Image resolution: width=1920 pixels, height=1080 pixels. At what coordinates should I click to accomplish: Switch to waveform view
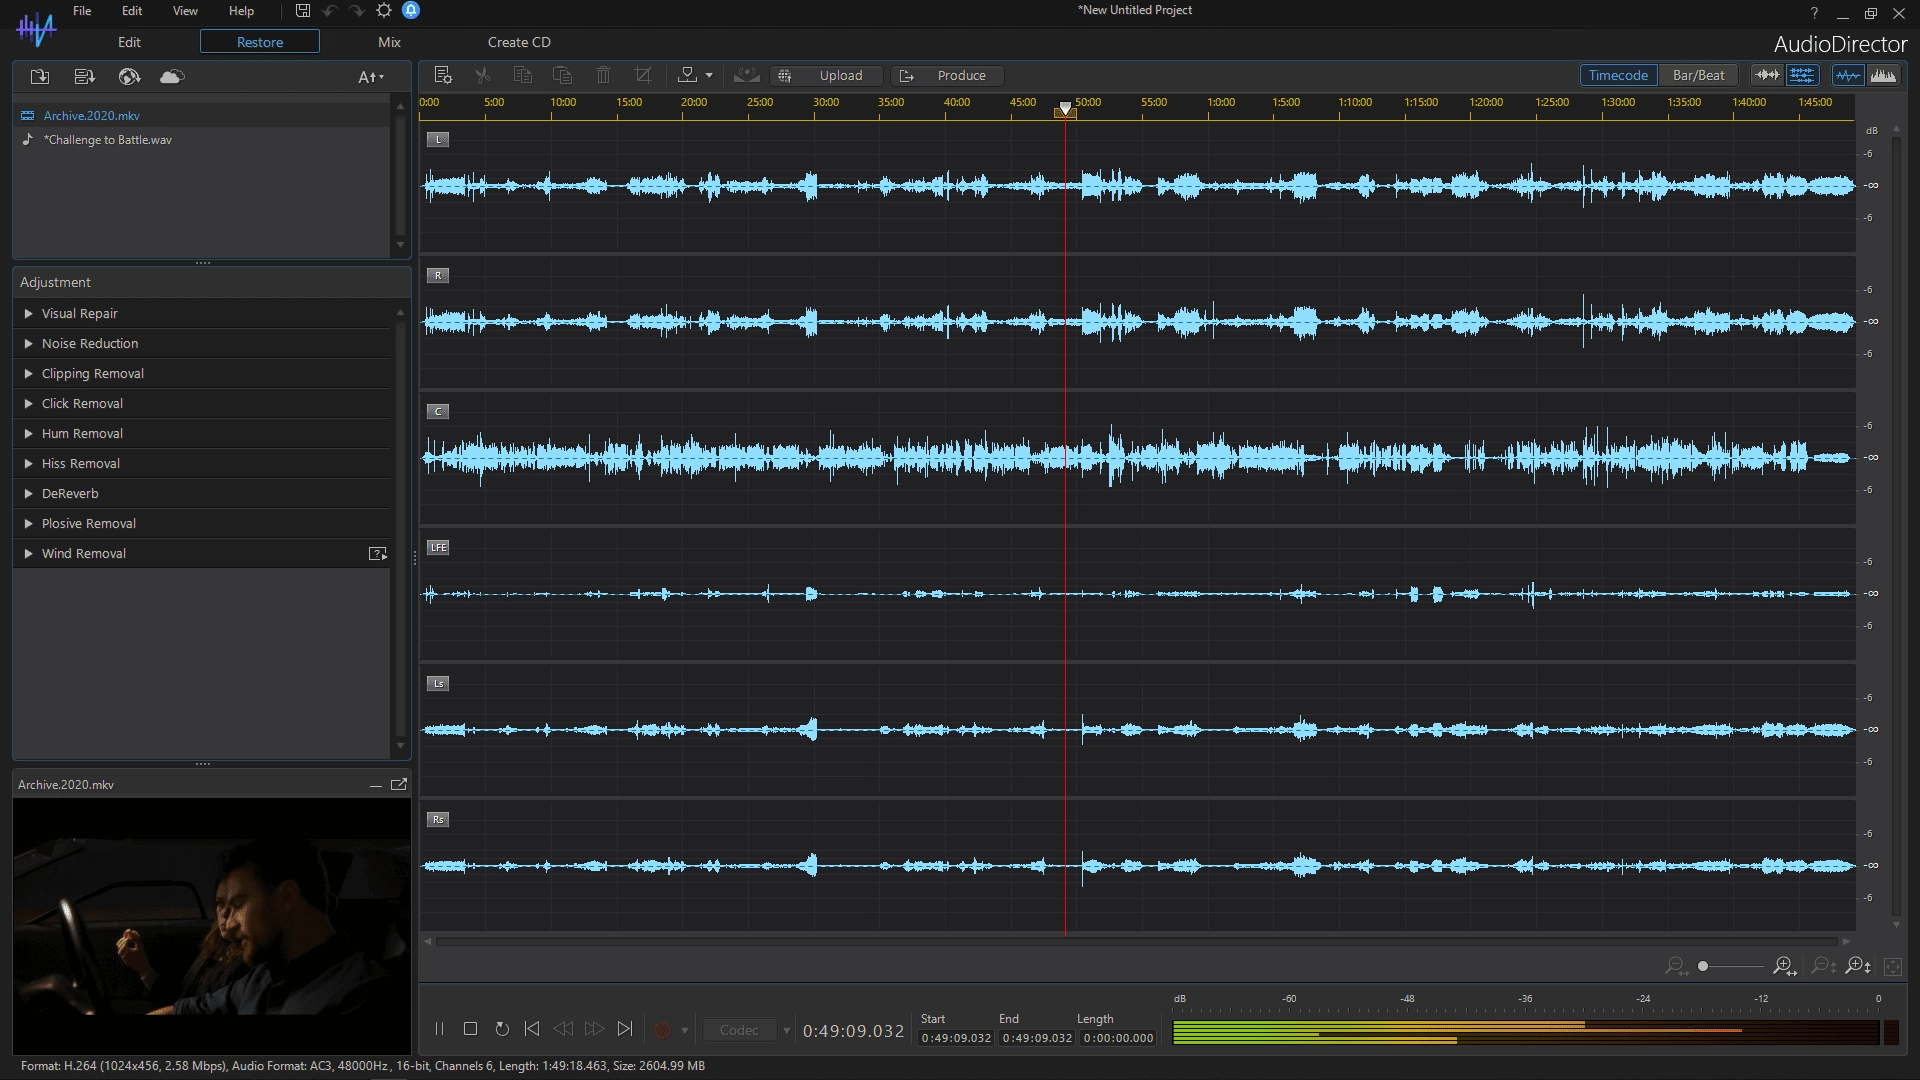point(1848,76)
